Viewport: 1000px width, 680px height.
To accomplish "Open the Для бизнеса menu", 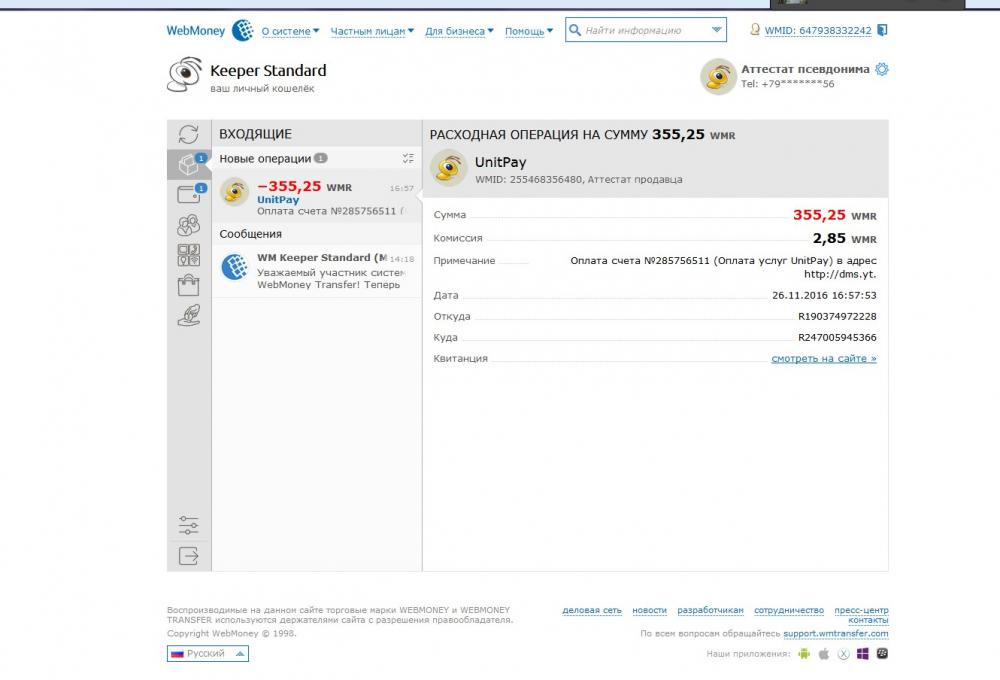I will click(460, 31).
